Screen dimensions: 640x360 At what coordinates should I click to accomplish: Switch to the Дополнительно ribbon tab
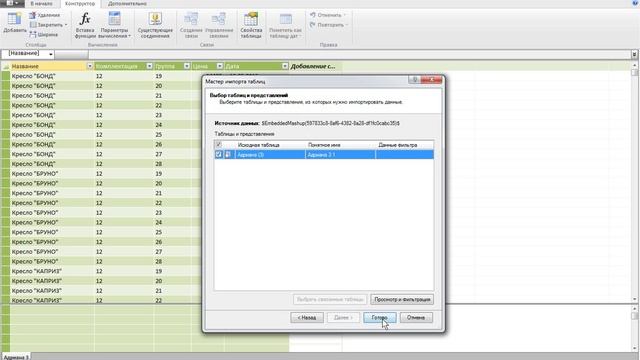point(127,4)
